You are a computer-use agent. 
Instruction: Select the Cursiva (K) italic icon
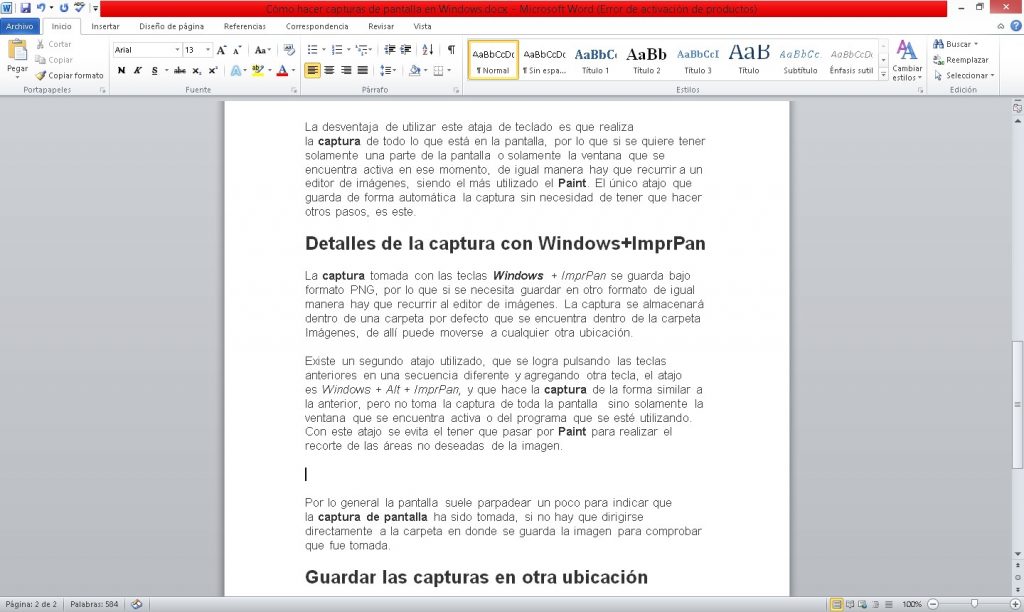tap(137, 69)
